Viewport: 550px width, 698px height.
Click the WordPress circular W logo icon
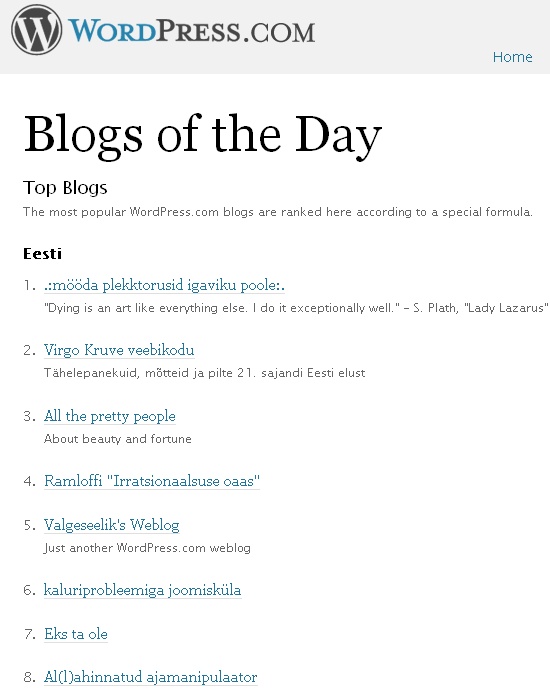pos(36,30)
